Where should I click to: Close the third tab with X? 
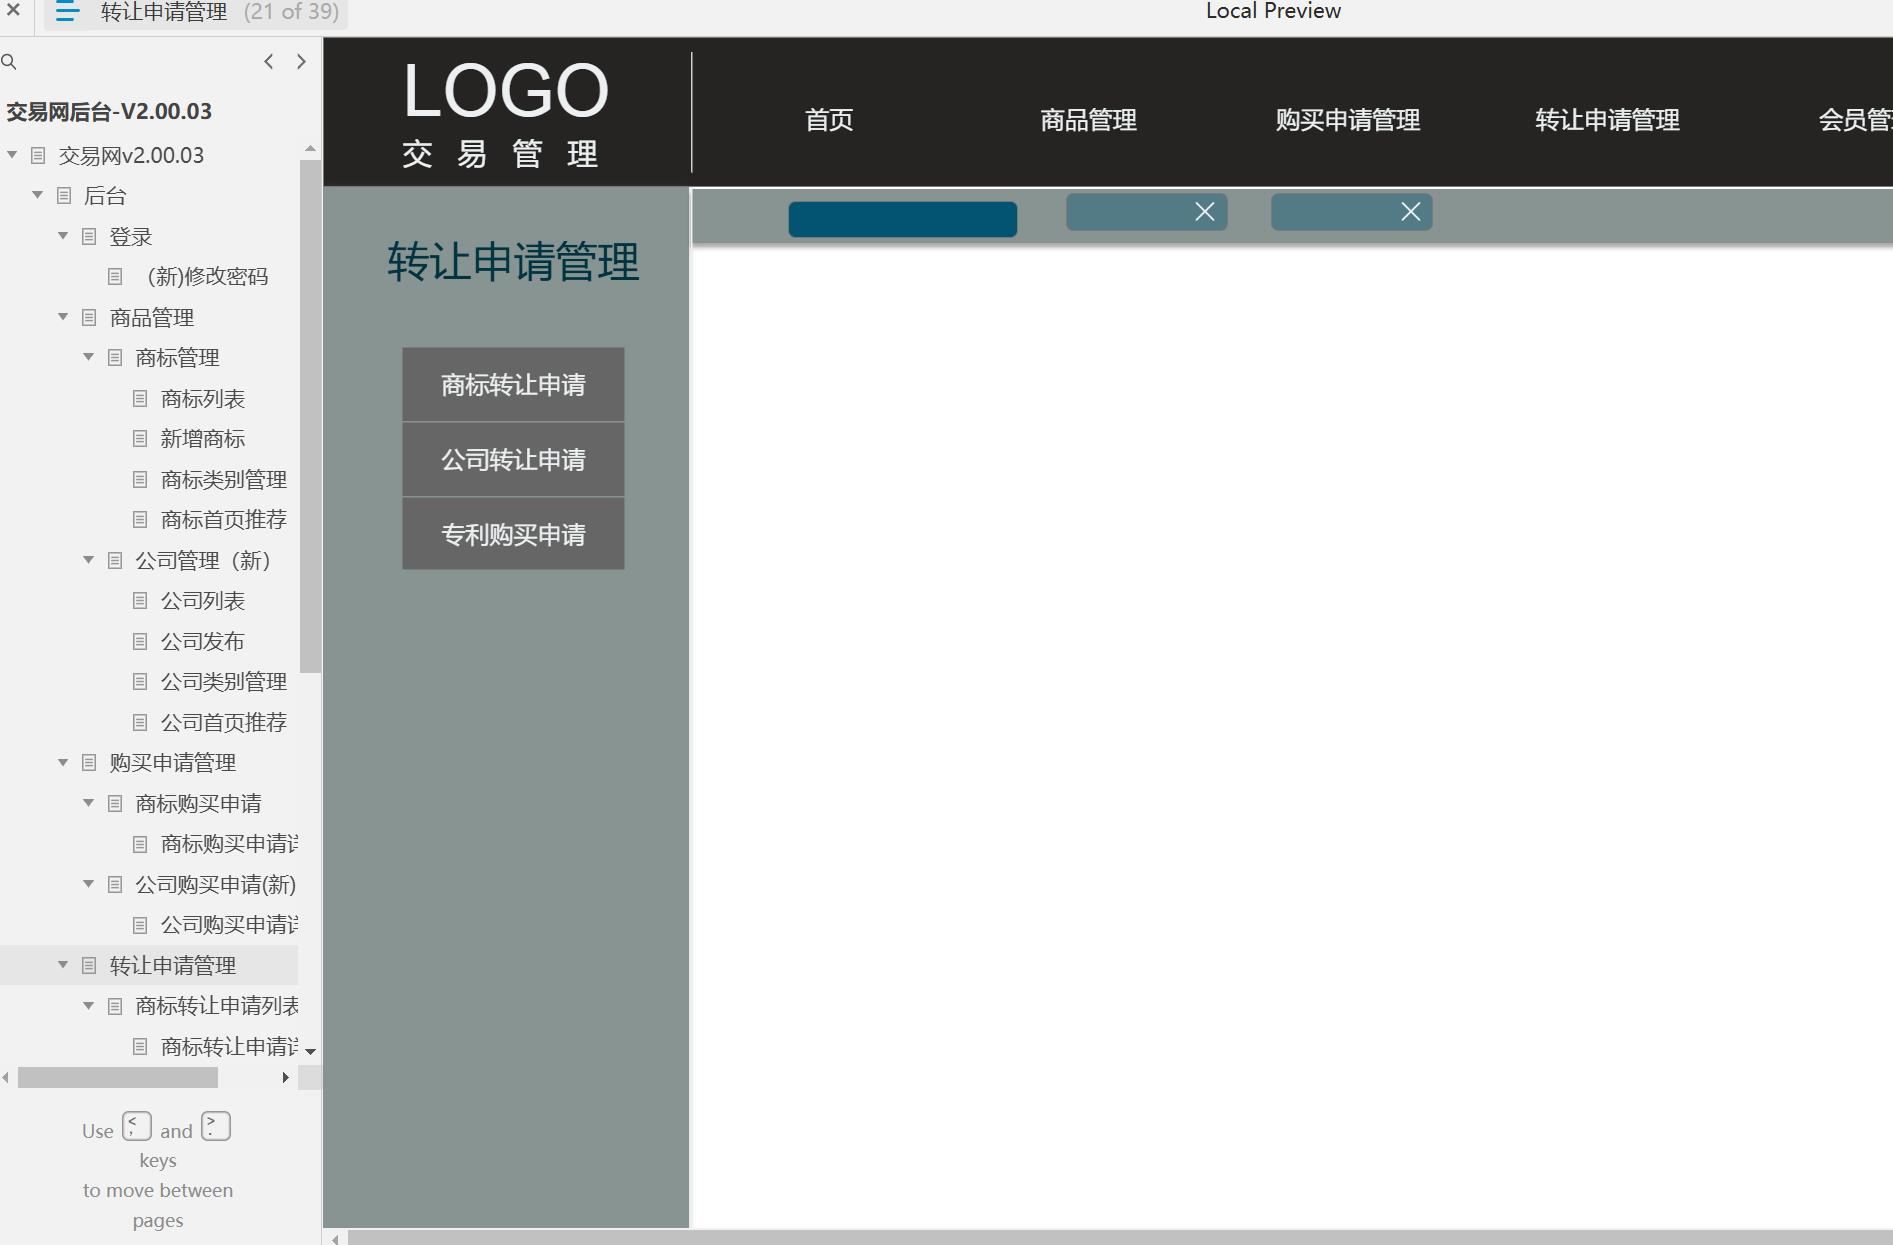(1411, 212)
